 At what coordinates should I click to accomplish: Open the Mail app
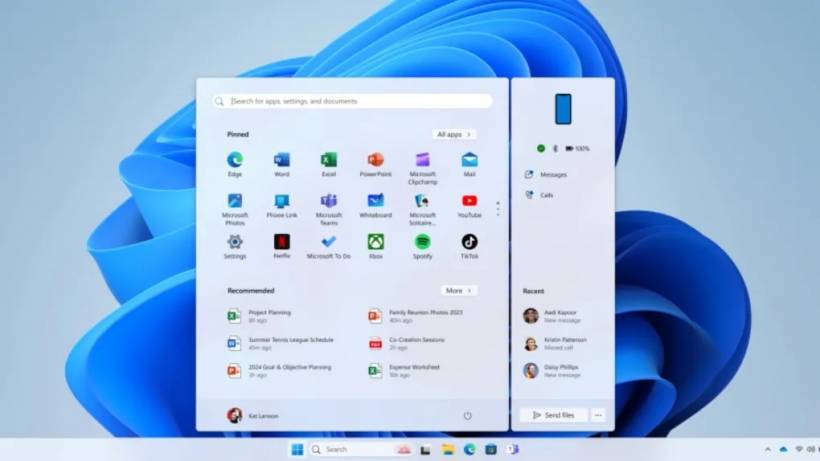point(469,164)
